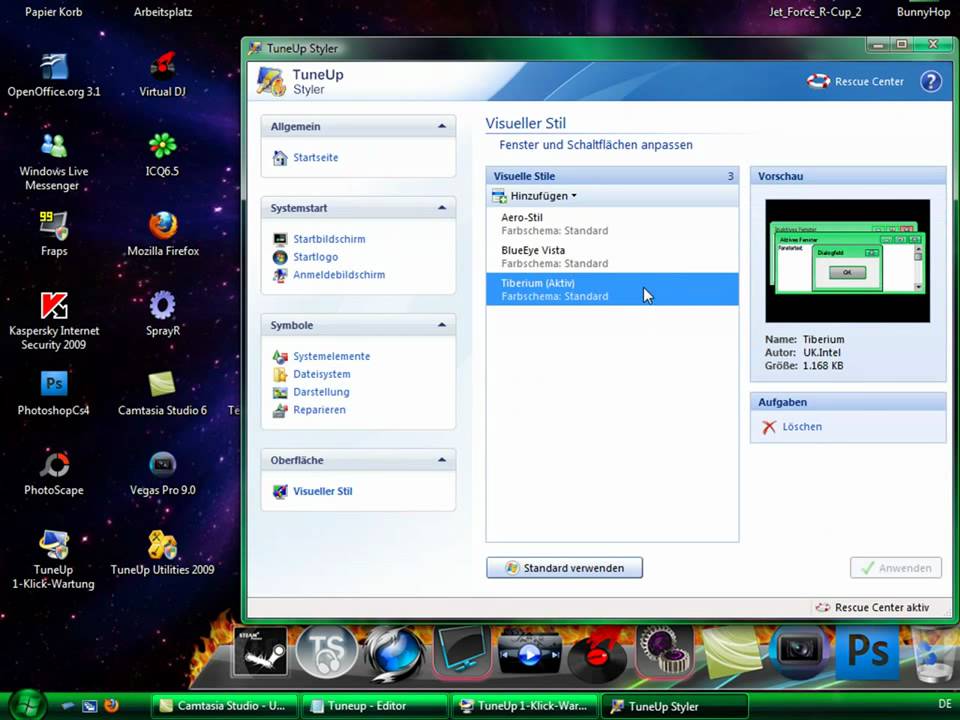
Task: Open Kaspersky Internet Security 2009 icon
Action: 54,321
